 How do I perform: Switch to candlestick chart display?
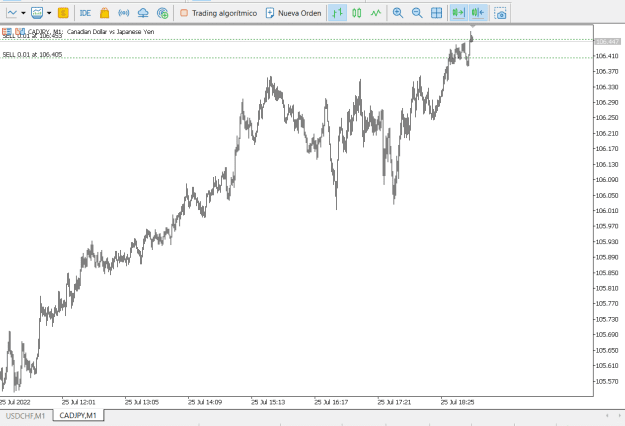tap(357, 13)
